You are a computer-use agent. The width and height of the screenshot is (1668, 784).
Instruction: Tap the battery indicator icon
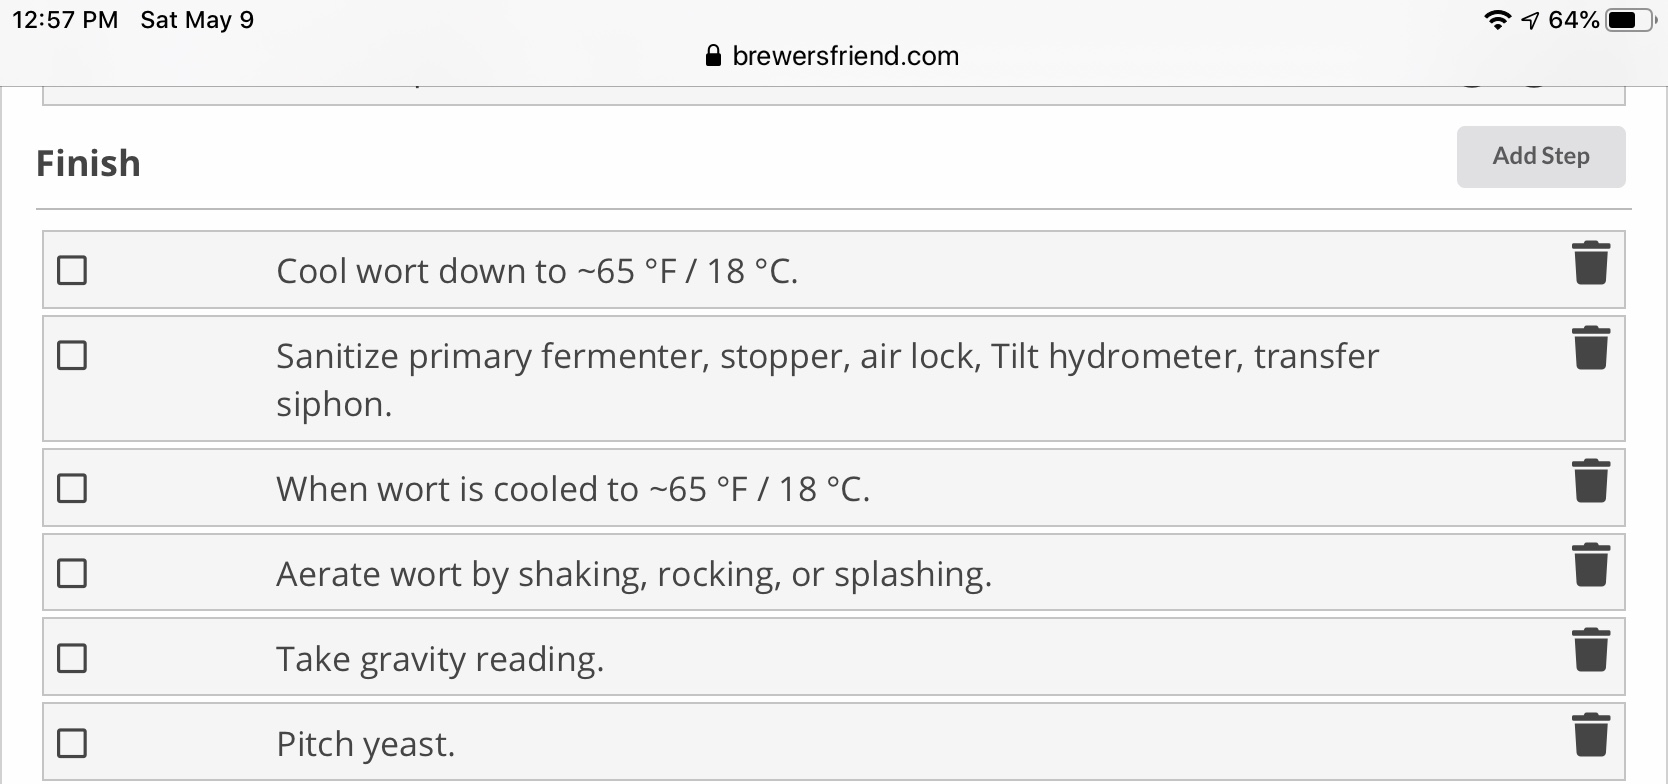click(1631, 20)
